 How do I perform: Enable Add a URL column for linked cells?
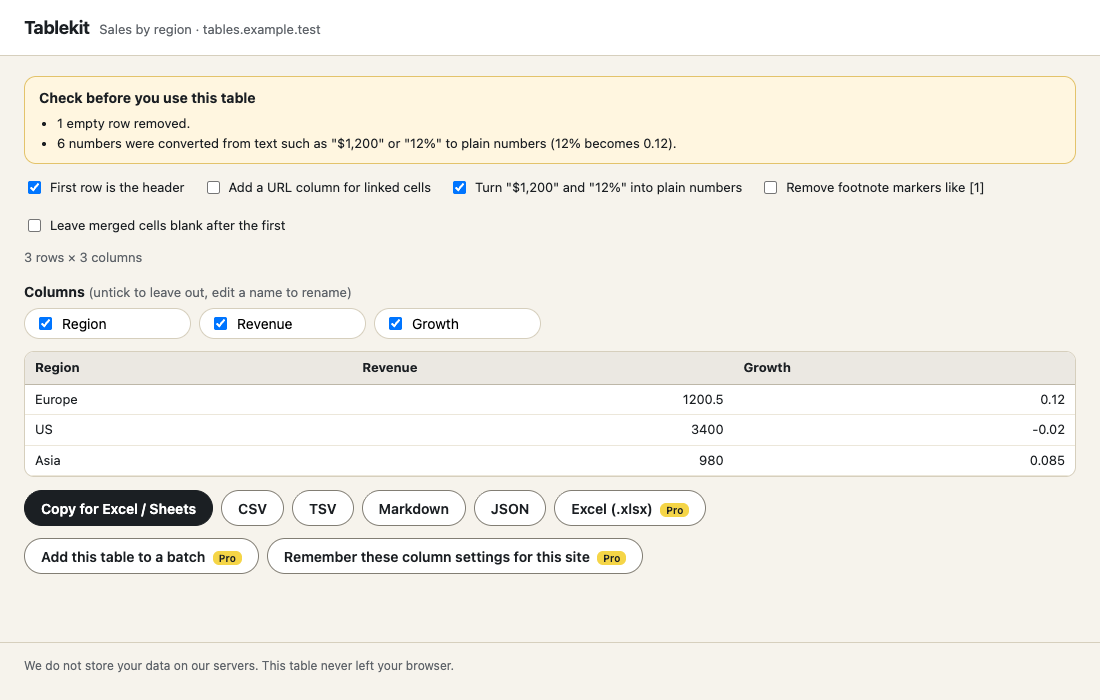pyautogui.click(x=213, y=187)
